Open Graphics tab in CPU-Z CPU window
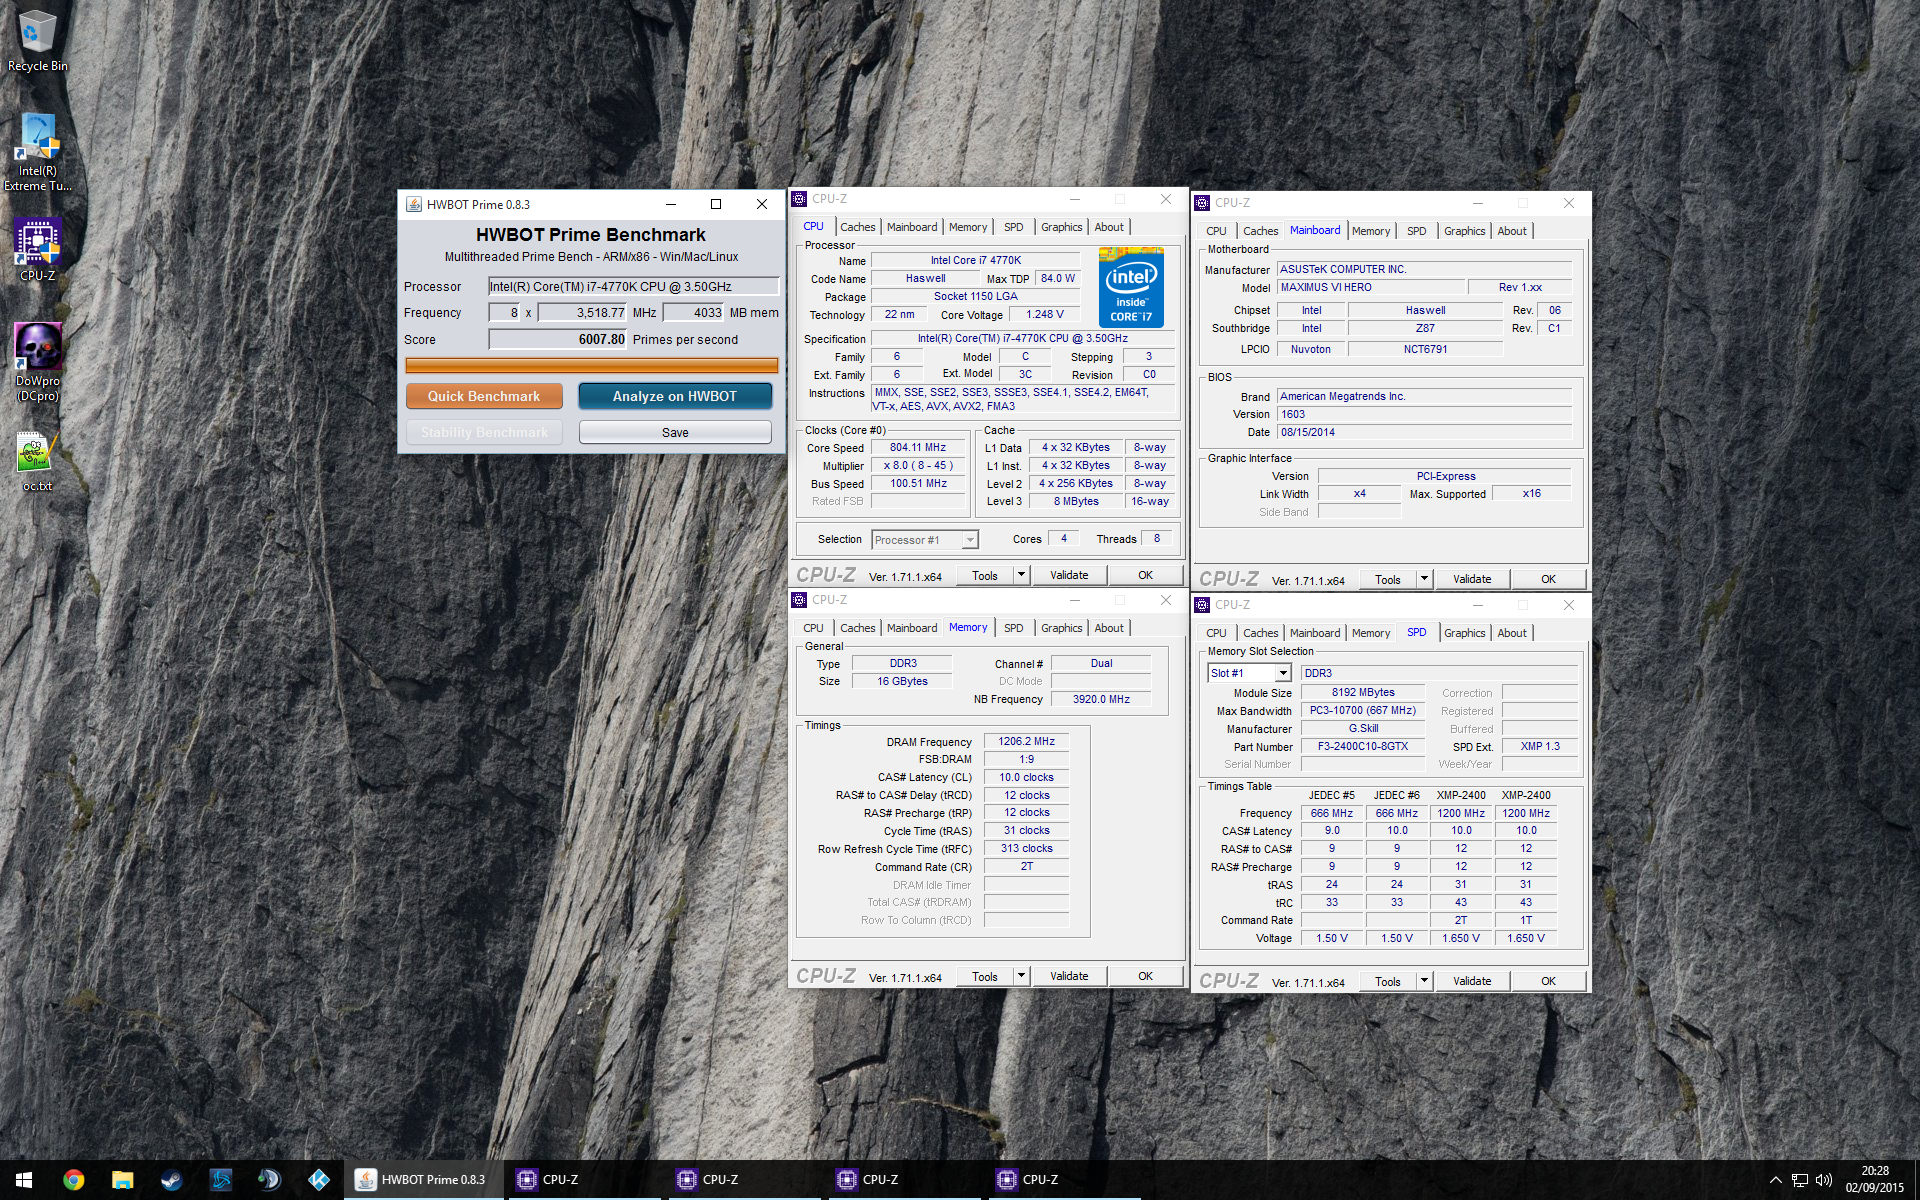The width and height of the screenshot is (1920, 1200). (1061, 227)
